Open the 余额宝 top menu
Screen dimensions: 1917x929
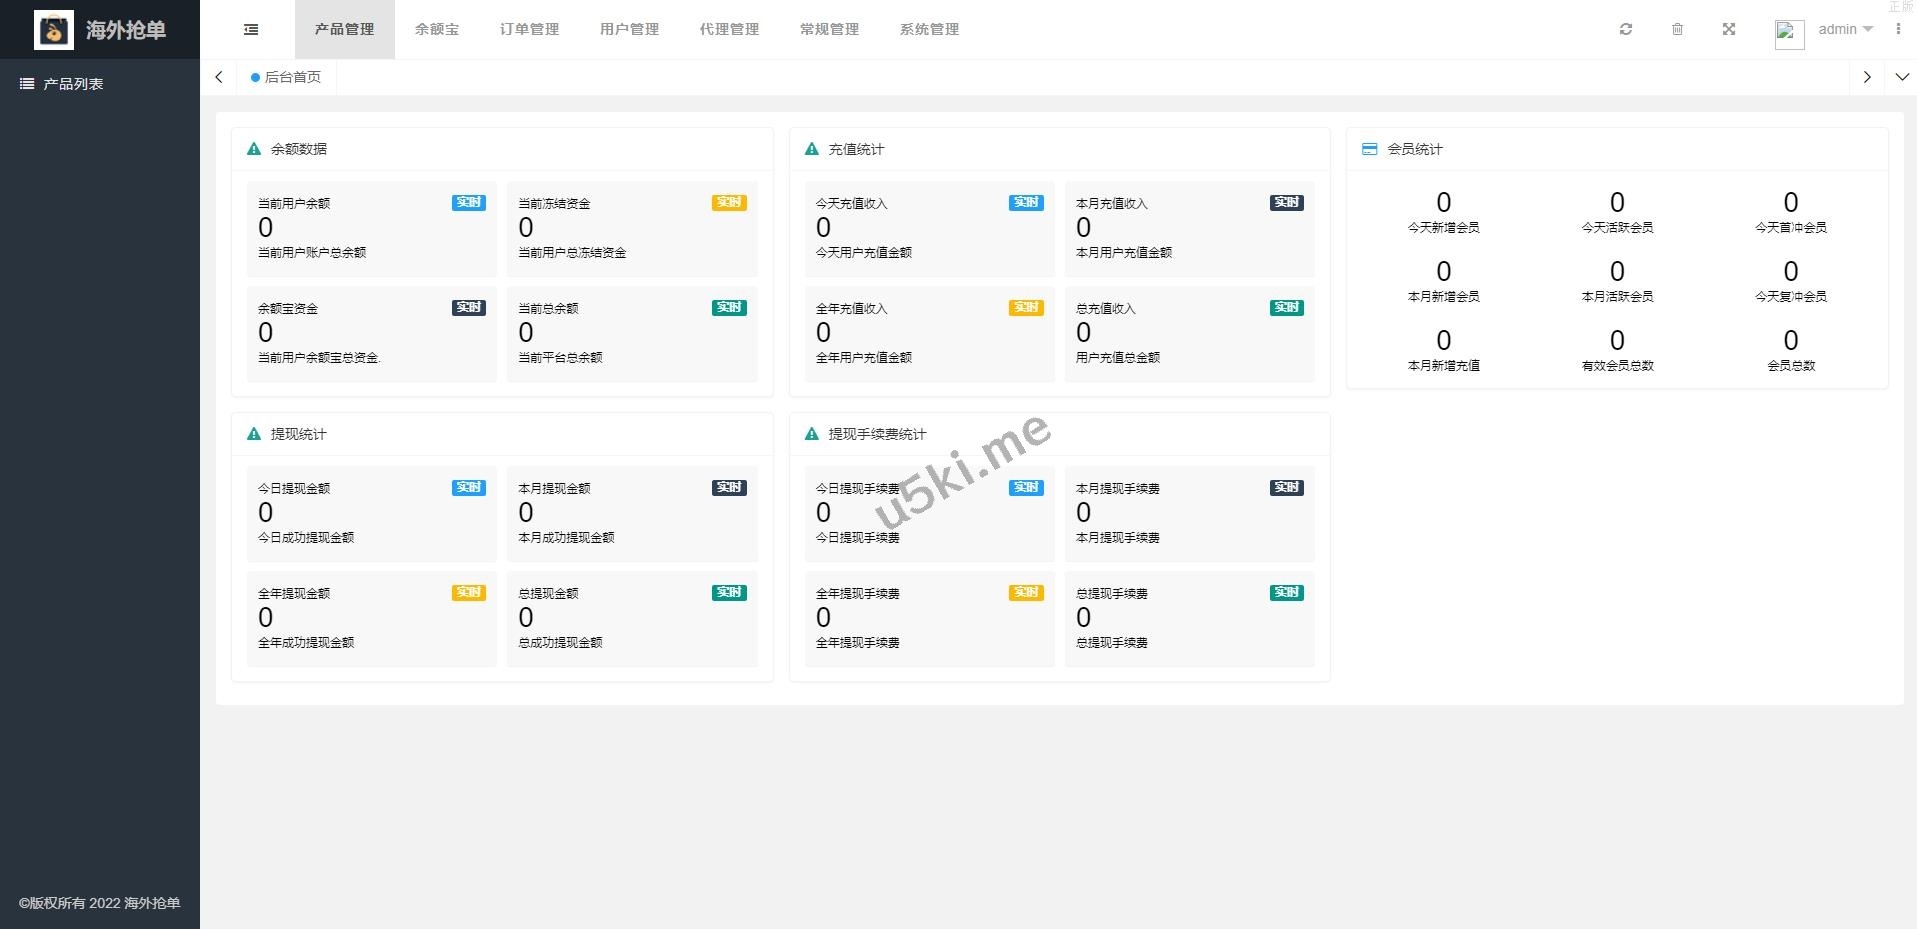pyautogui.click(x=437, y=30)
